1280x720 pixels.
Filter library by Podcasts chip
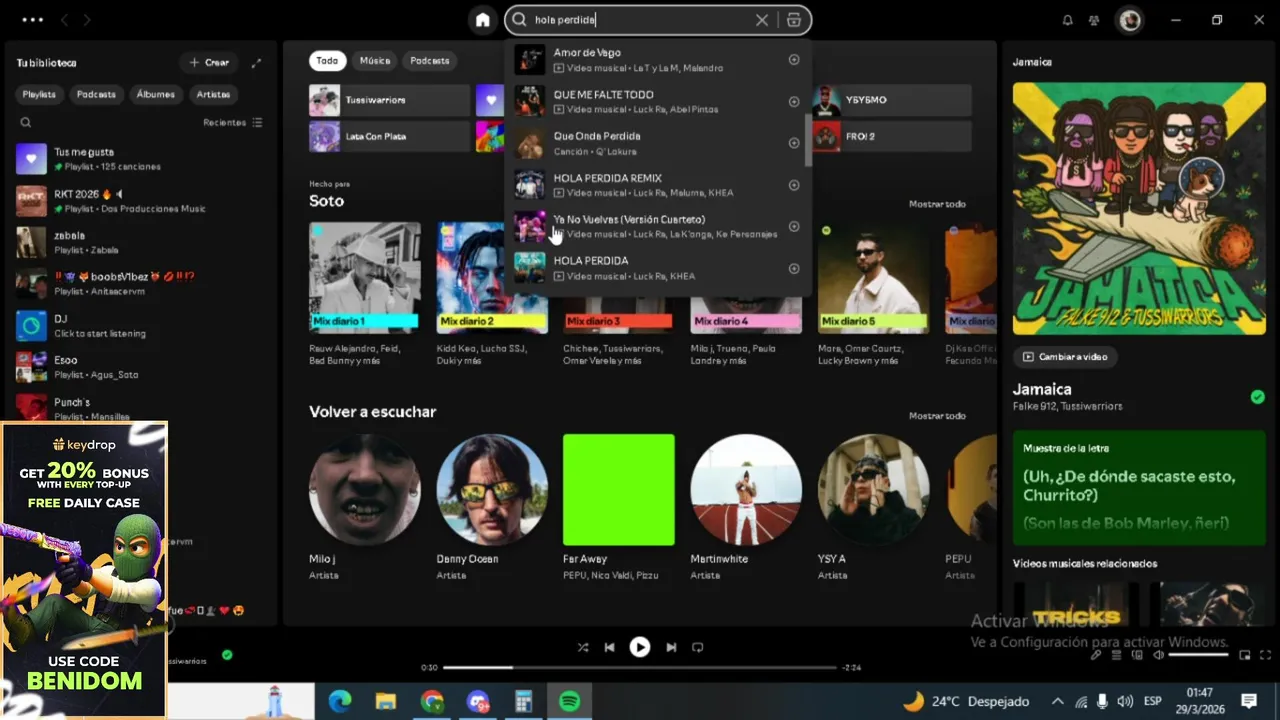point(96,94)
